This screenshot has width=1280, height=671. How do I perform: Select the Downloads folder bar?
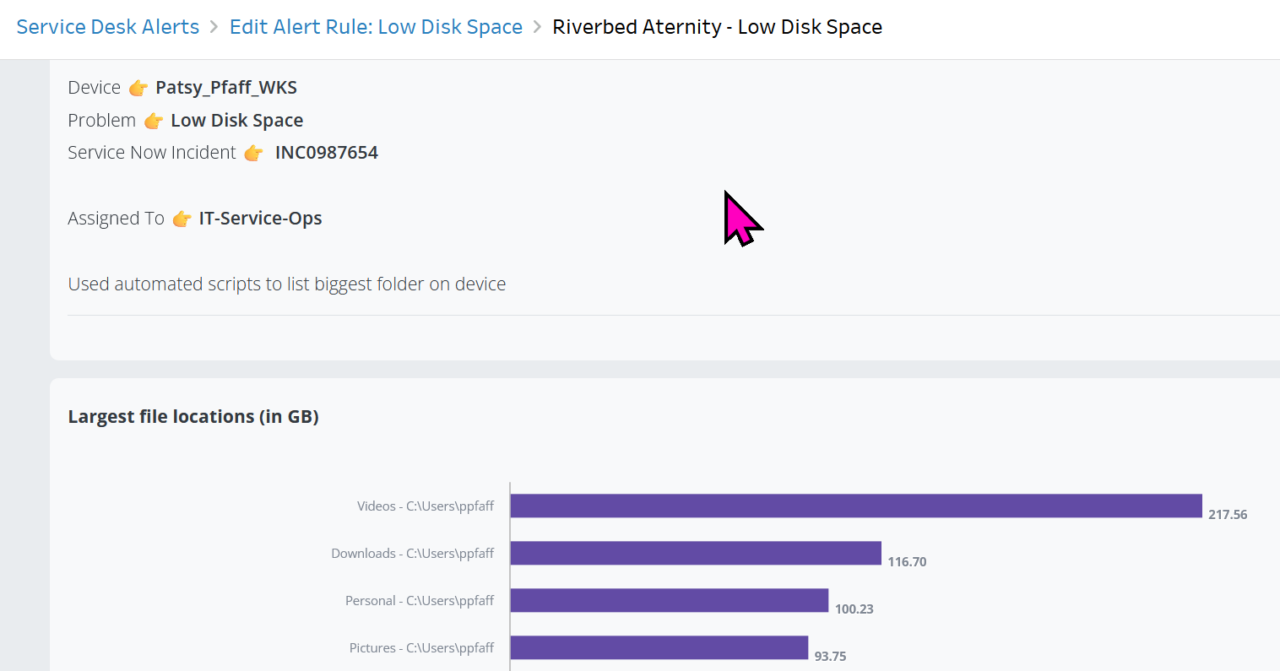pyautogui.click(x=695, y=553)
